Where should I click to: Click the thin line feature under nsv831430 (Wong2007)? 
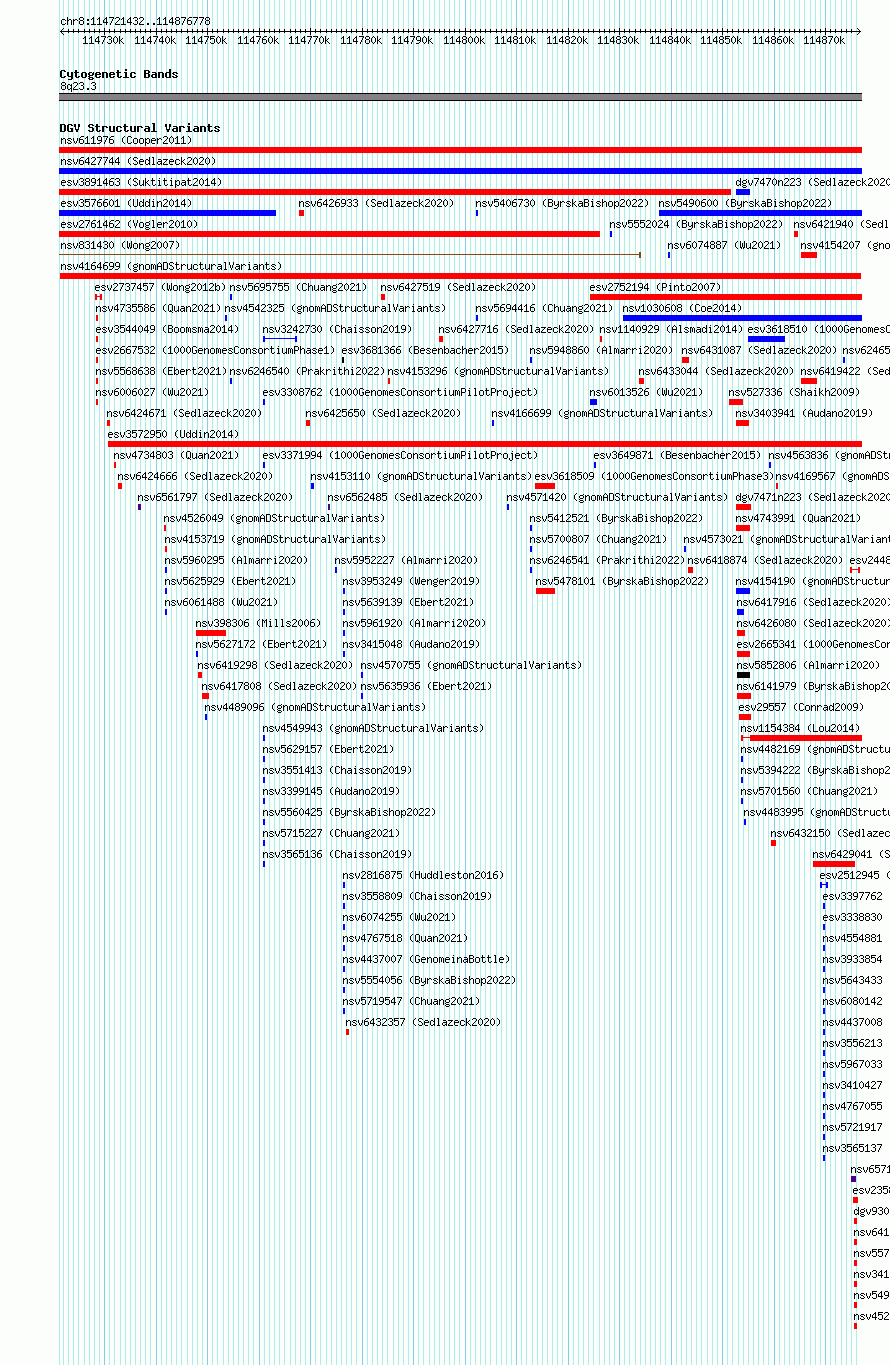(350, 255)
